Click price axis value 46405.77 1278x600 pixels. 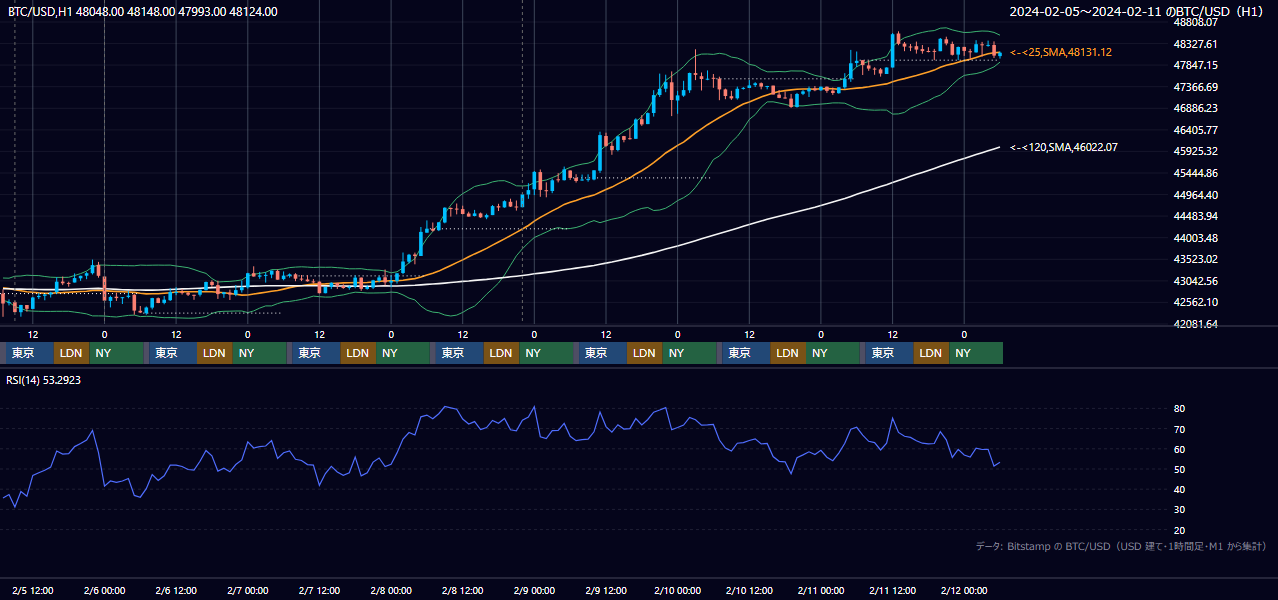(x=1195, y=130)
